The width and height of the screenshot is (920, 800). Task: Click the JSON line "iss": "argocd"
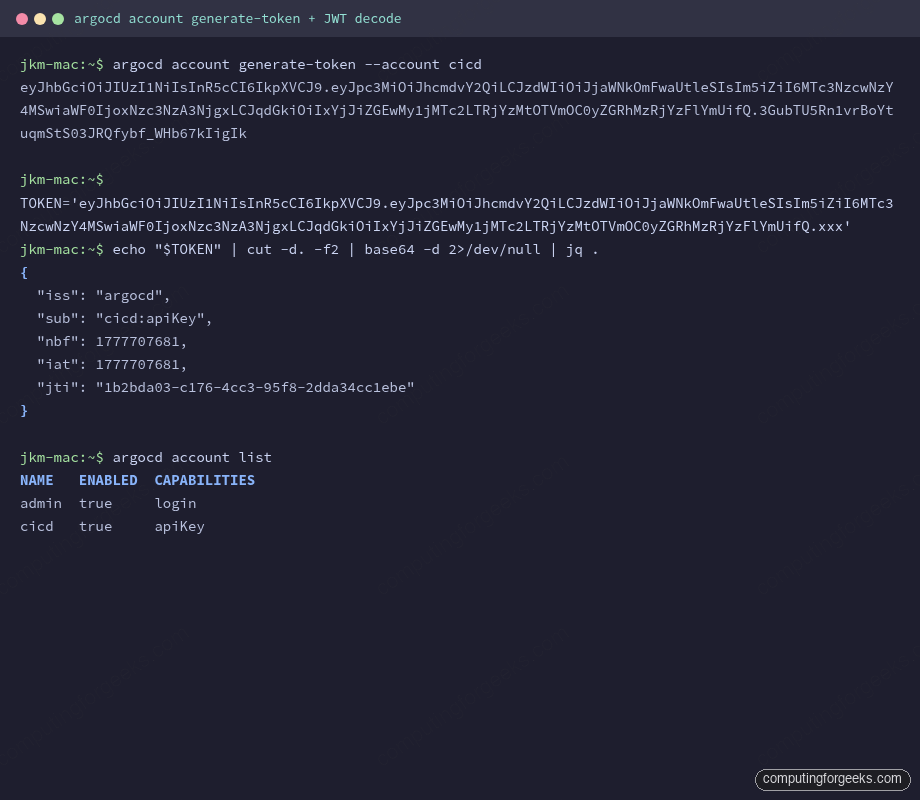103,295
